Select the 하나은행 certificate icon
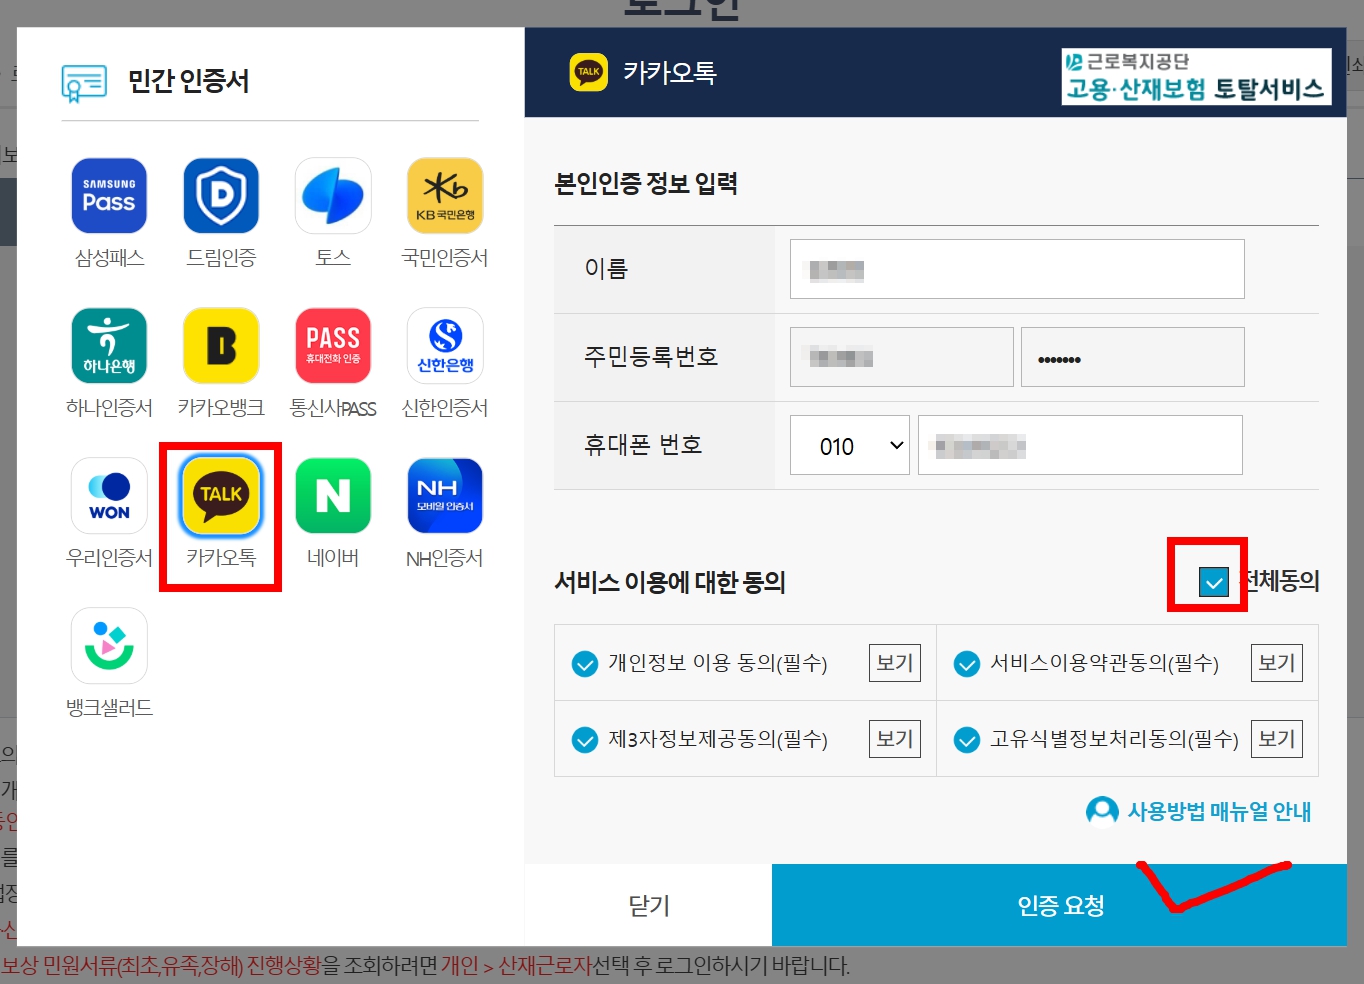The height and width of the screenshot is (984, 1364). click(x=109, y=346)
